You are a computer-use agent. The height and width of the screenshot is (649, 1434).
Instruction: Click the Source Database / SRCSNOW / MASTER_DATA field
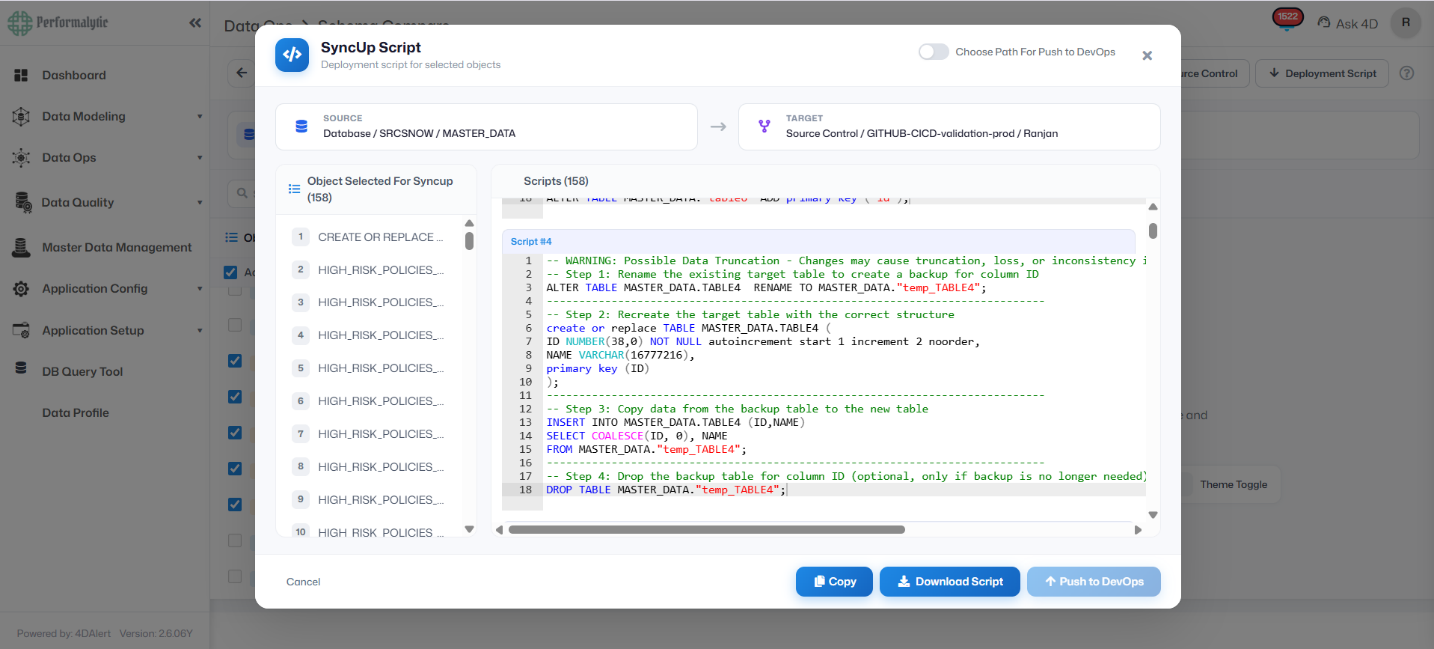(x=486, y=126)
